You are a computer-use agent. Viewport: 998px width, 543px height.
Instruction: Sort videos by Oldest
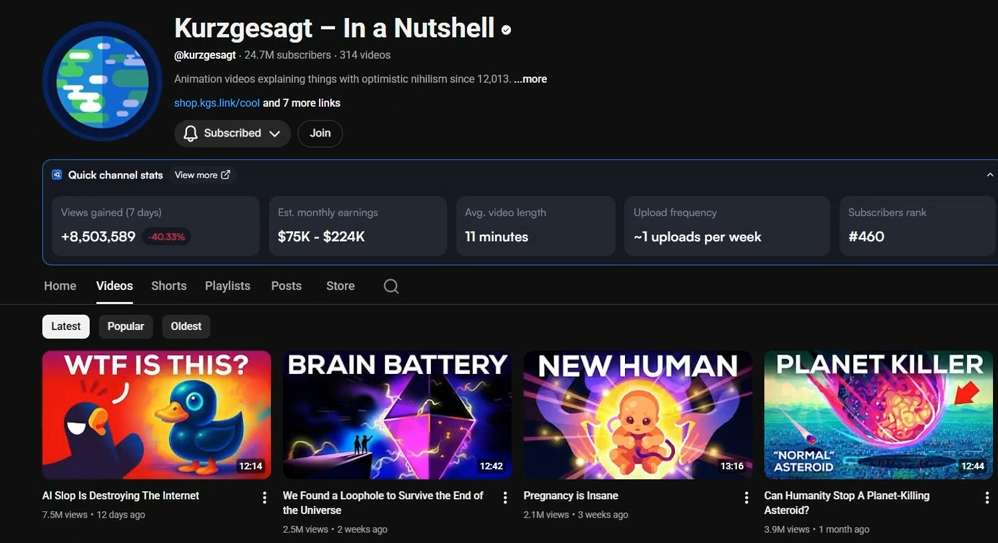[186, 326]
